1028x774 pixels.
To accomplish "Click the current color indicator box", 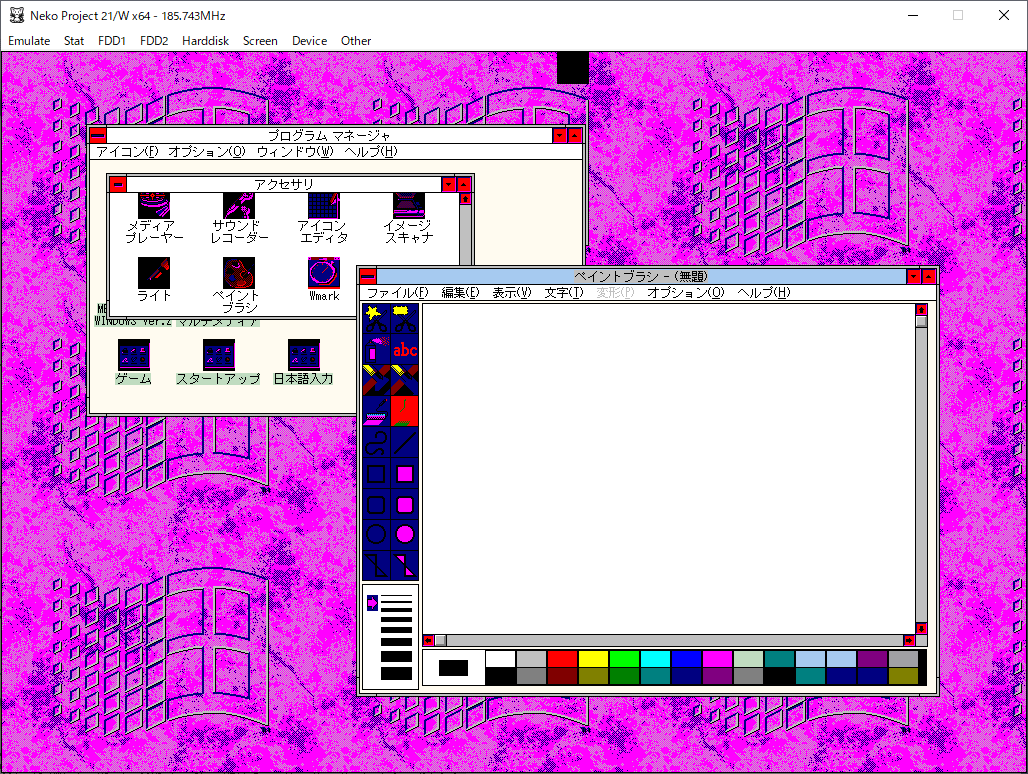I will pos(453,668).
